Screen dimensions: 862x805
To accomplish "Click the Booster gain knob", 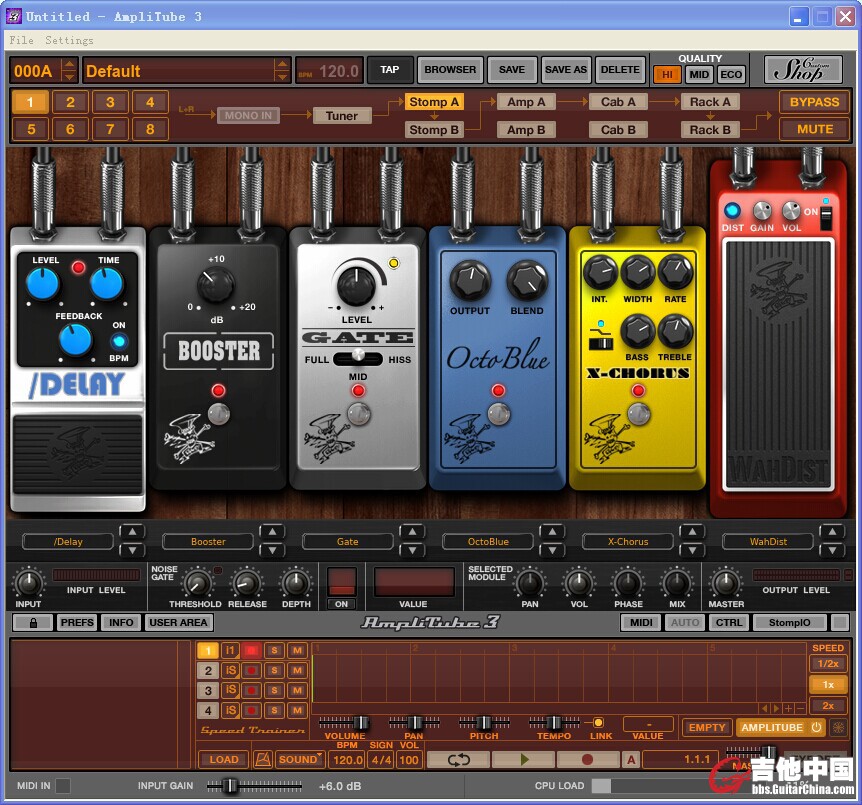I will pyautogui.click(x=216, y=285).
